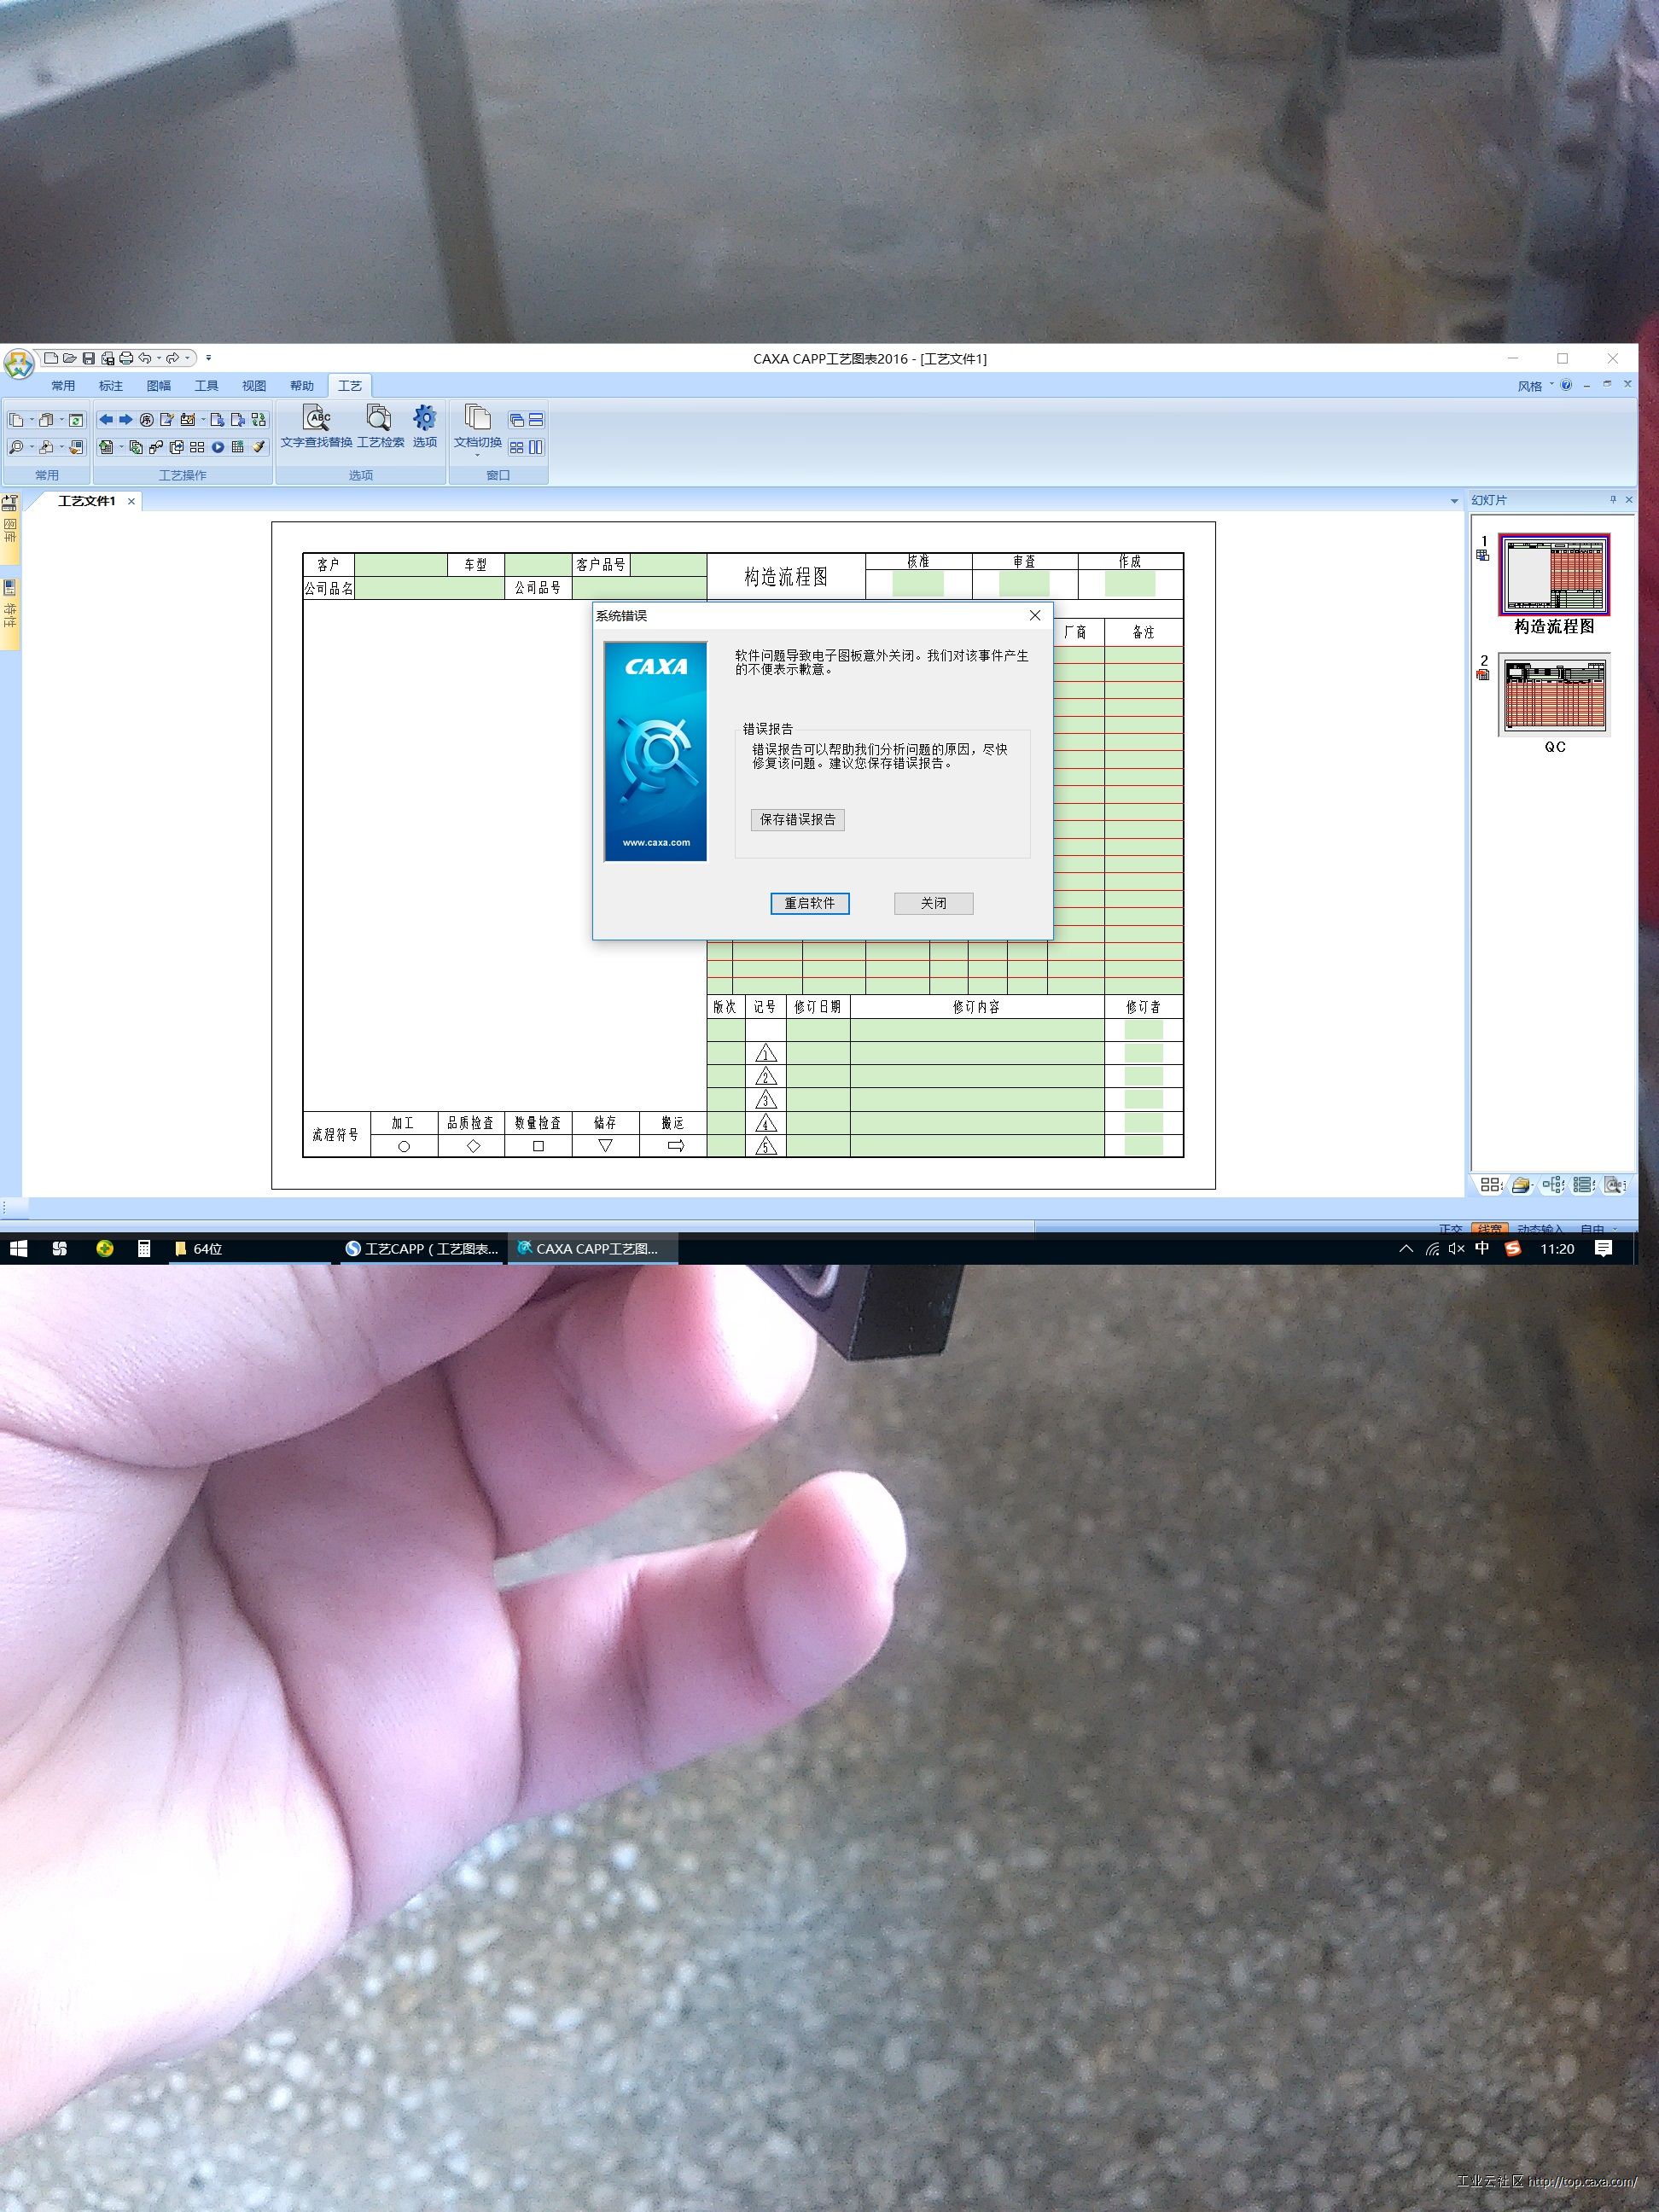Click the print icon in quick access toolbar

pos(126,358)
